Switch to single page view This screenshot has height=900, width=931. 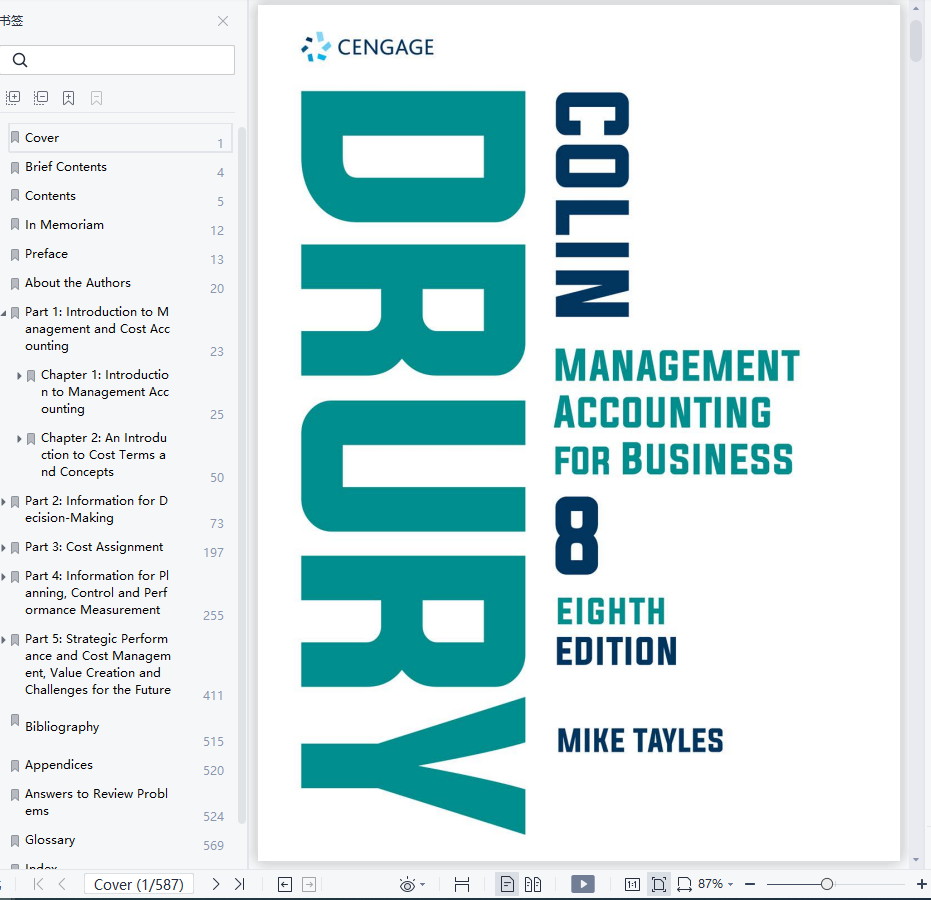click(x=507, y=885)
